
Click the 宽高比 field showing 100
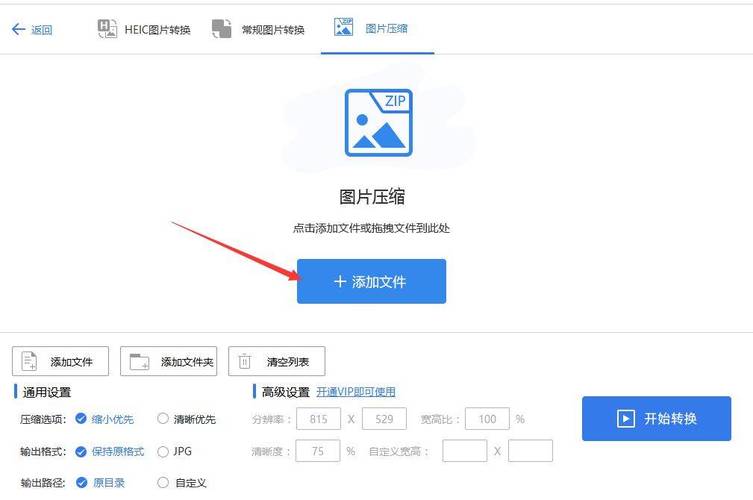487,419
